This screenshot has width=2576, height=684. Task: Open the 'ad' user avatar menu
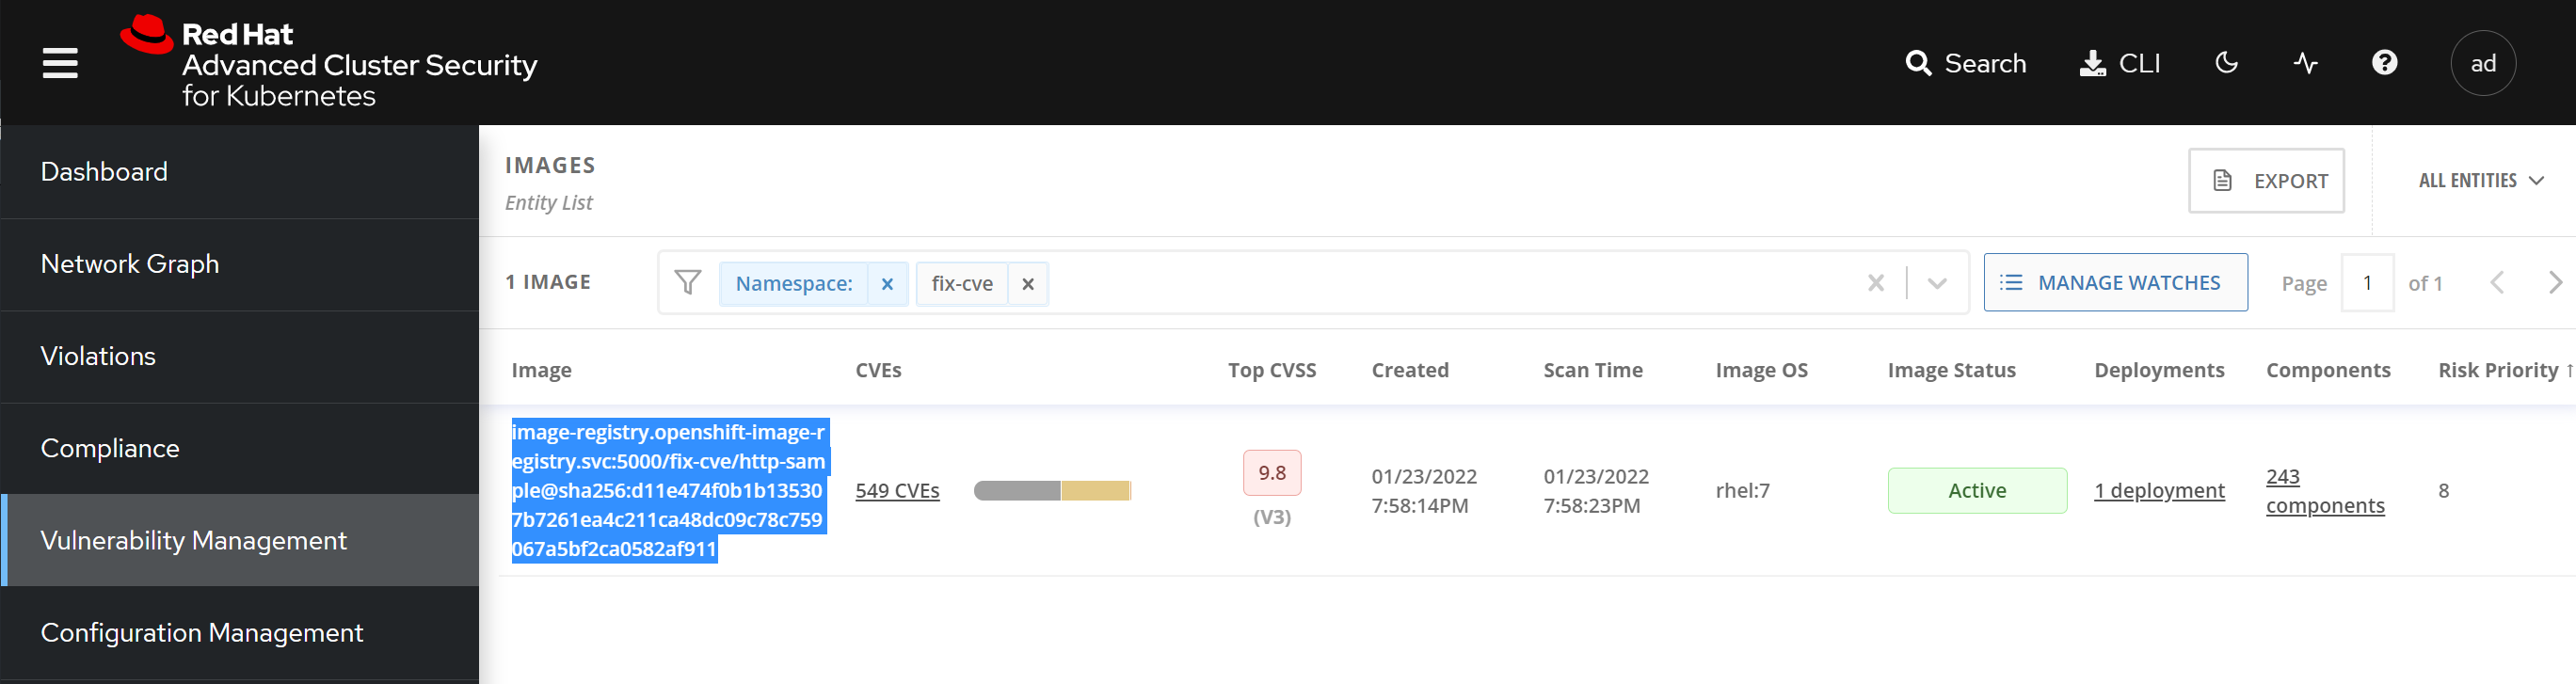point(2482,63)
